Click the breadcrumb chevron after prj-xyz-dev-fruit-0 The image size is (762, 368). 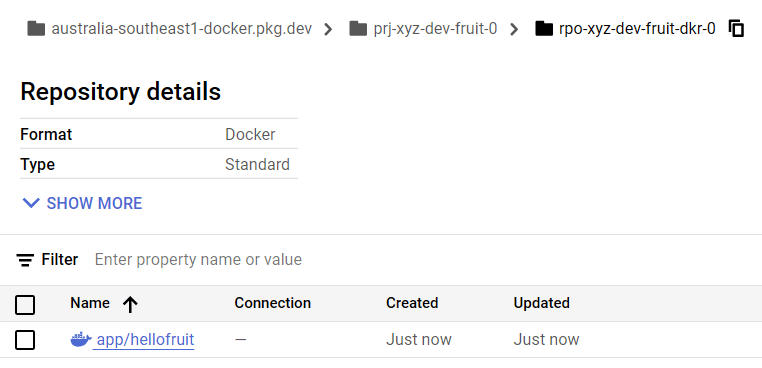(514, 30)
